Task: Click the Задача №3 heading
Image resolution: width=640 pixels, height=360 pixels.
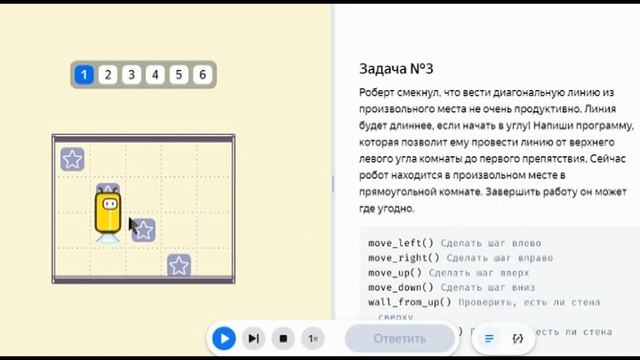Action: [x=396, y=69]
